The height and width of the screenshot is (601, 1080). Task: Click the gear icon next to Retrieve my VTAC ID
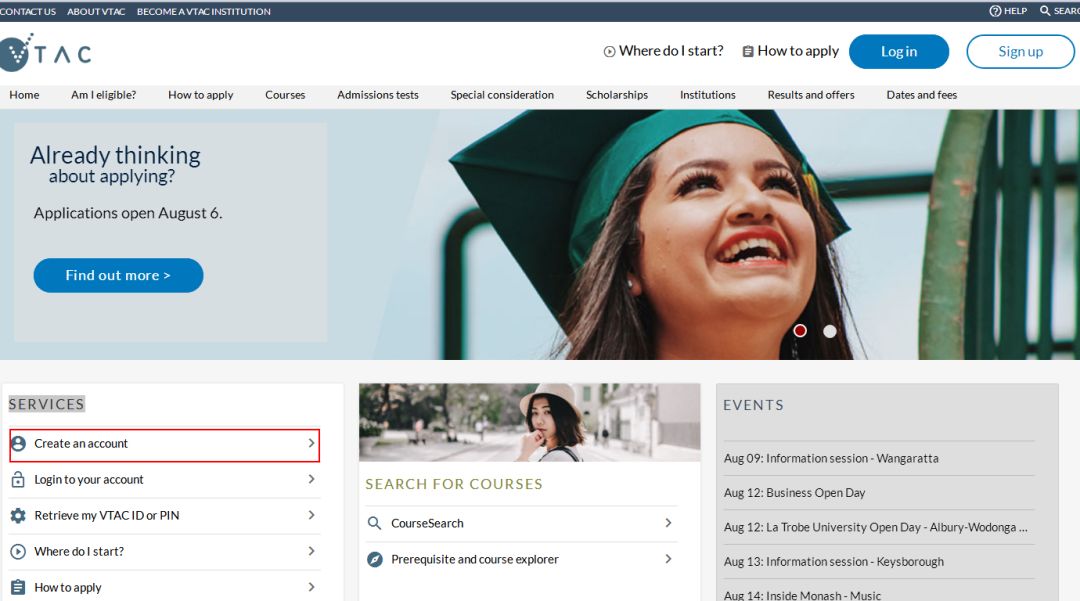coord(19,515)
